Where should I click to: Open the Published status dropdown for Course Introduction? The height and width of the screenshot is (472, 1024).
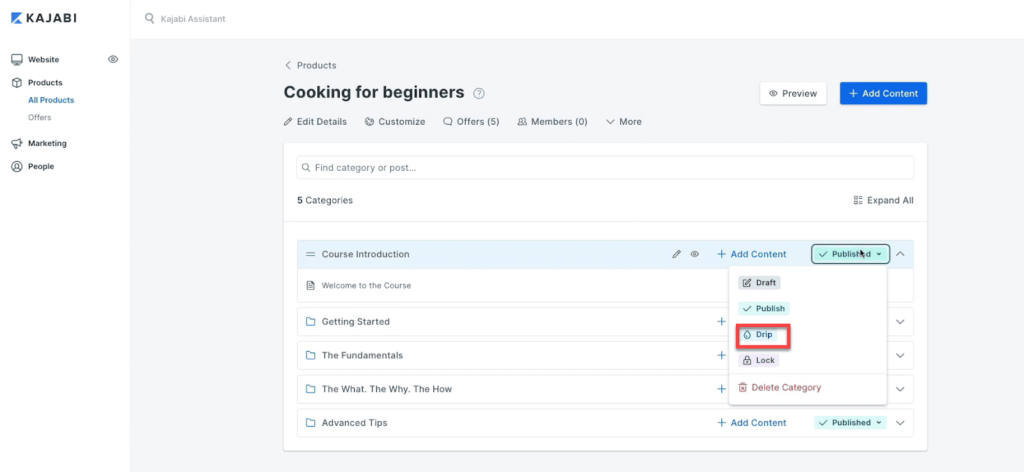850,254
